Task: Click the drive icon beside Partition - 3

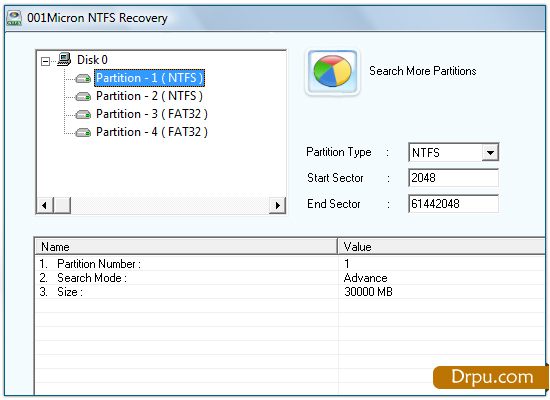Action: coord(83,114)
